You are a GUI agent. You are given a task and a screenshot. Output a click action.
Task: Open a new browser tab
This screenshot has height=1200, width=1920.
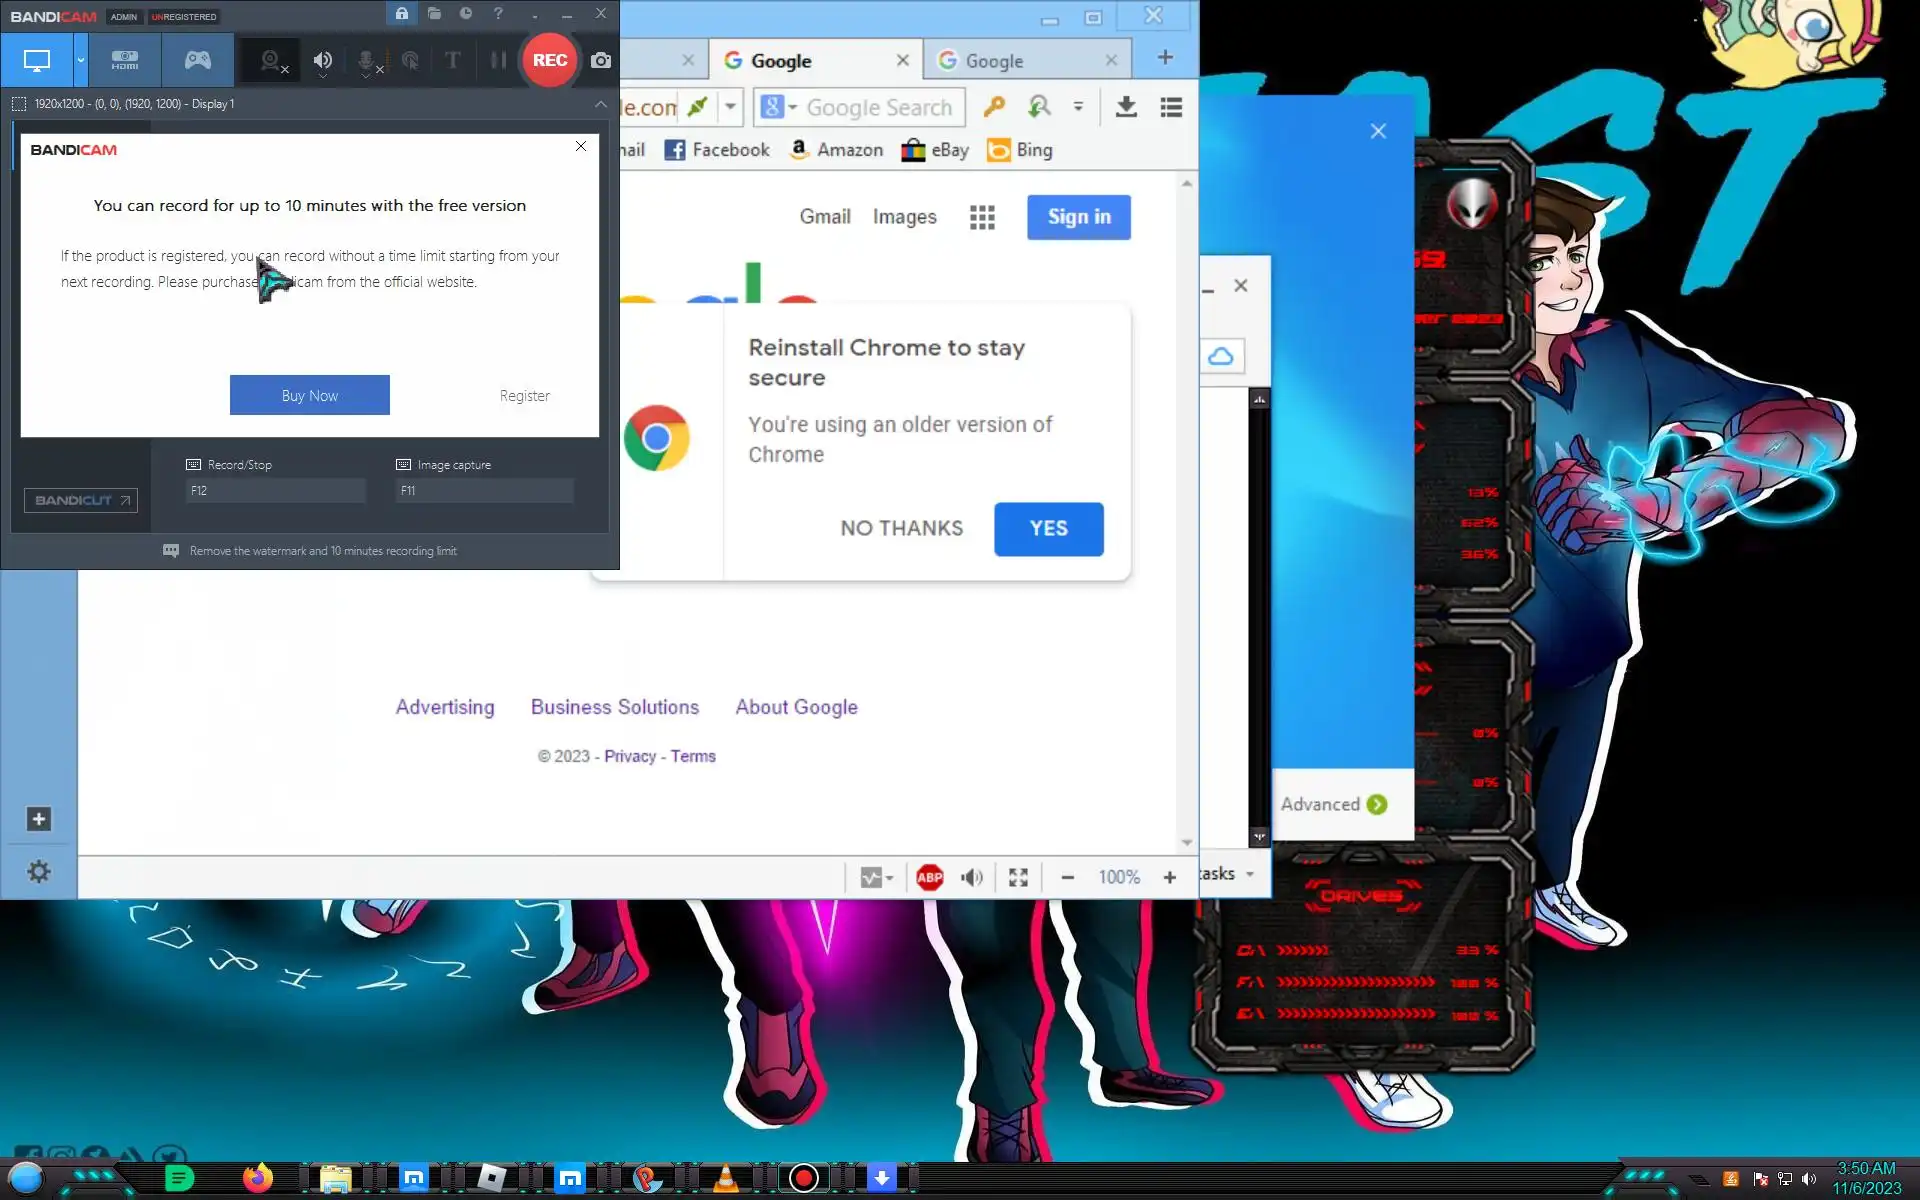[1165, 57]
